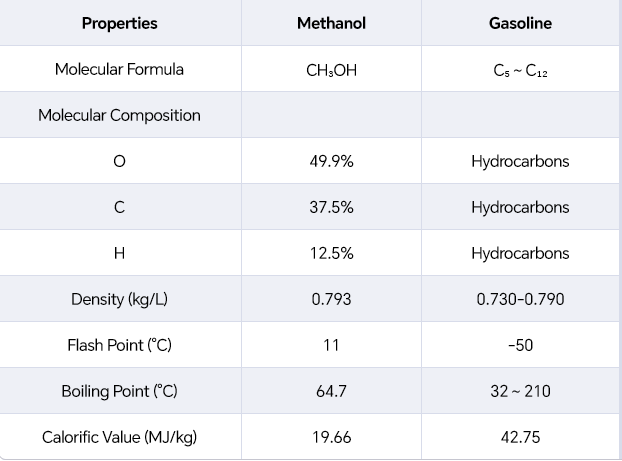Click the Gasoline column header
This screenshot has height=461, width=622.
[520, 24]
